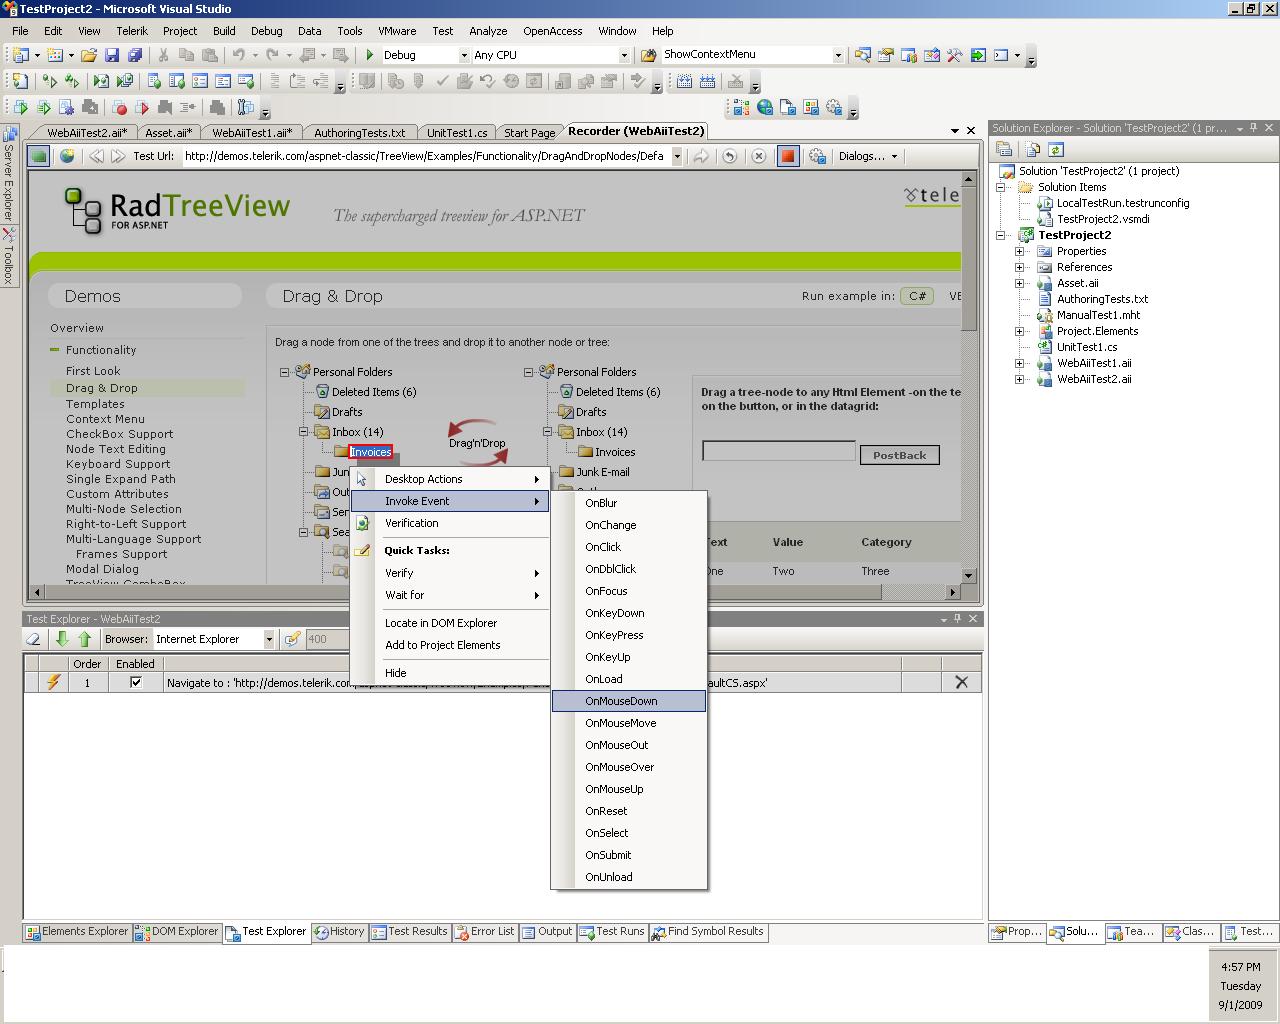Click Locate in DOM Explorer

449,623
